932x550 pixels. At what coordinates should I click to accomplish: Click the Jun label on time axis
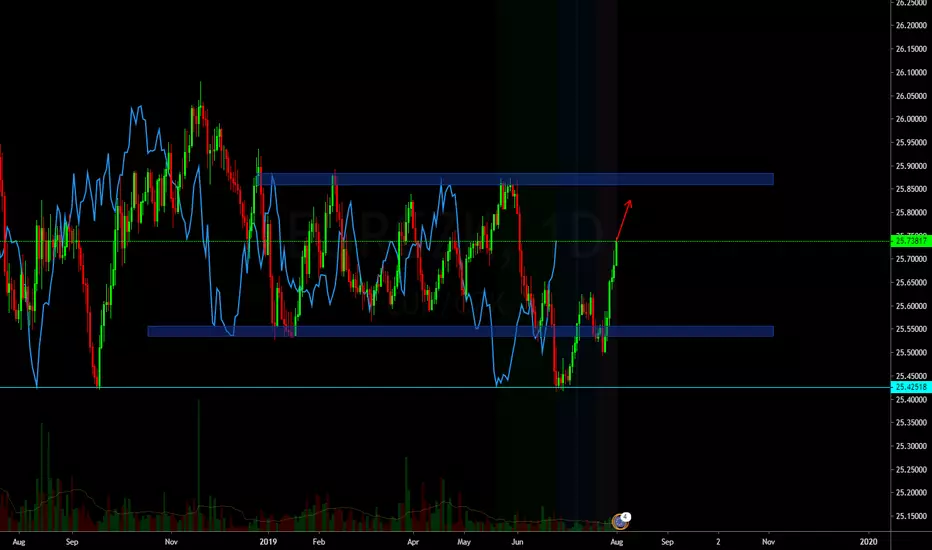click(517, 542)
